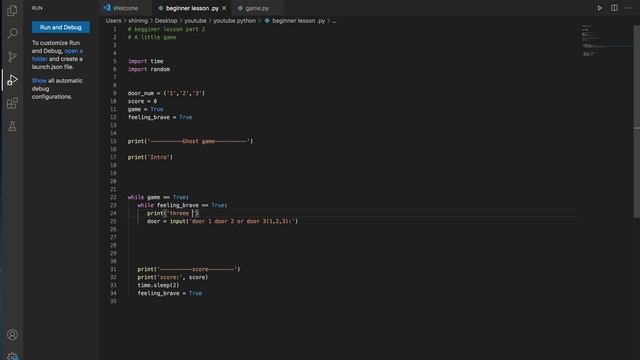Click the RUN panel title
This screenshot has width=640, height=360.
pyautogui.click(x=37, y=8)
